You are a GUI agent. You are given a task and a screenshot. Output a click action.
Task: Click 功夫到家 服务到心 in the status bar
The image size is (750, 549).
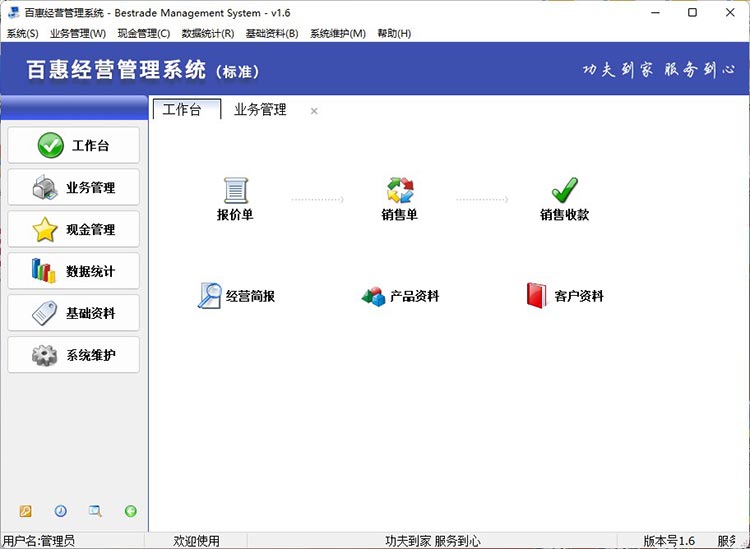click(433, 541)
